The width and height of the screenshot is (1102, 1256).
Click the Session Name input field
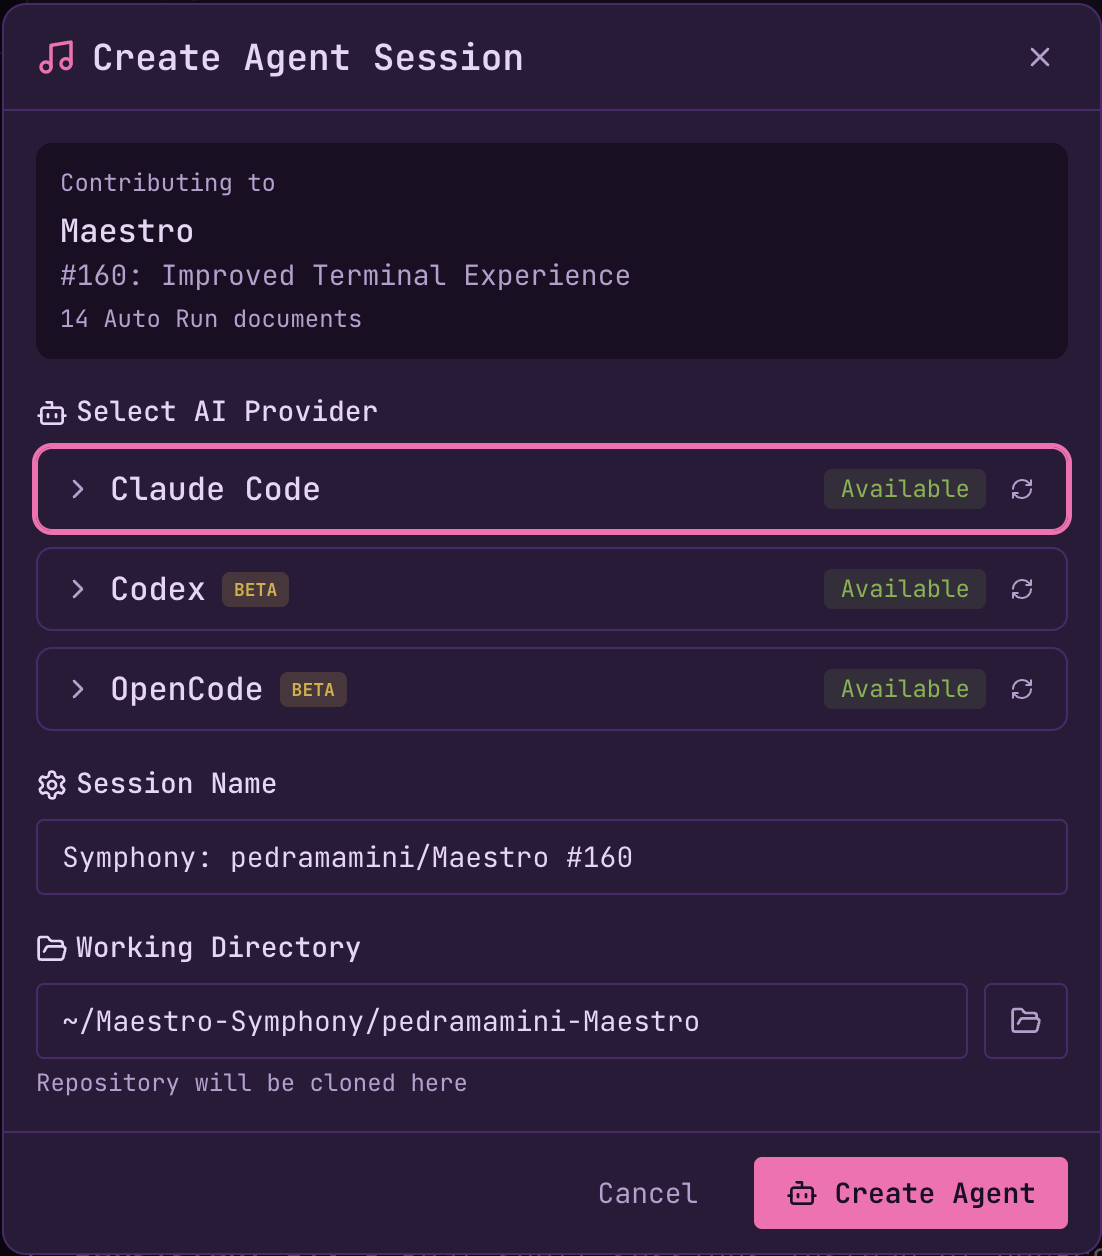(551, 857)
